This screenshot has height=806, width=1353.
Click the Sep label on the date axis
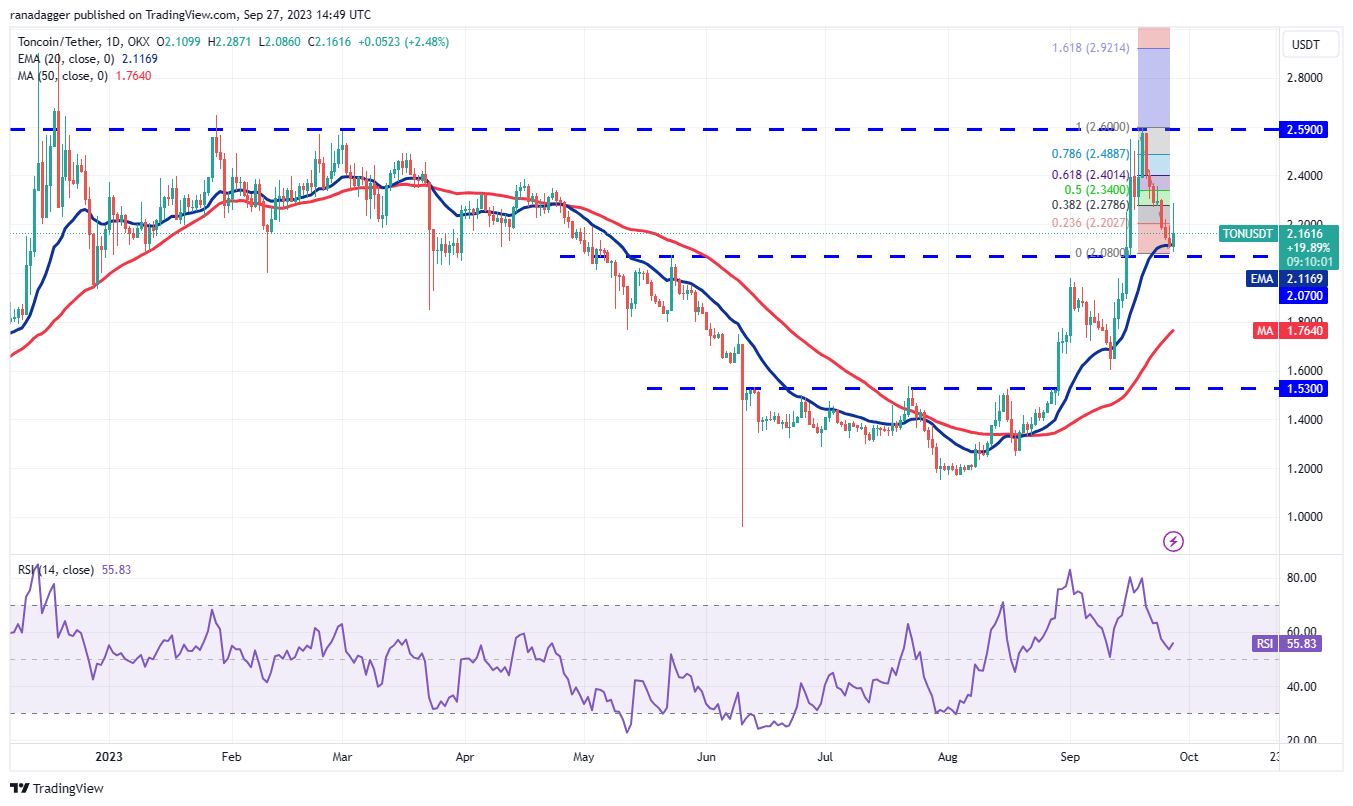[1070, 758]
